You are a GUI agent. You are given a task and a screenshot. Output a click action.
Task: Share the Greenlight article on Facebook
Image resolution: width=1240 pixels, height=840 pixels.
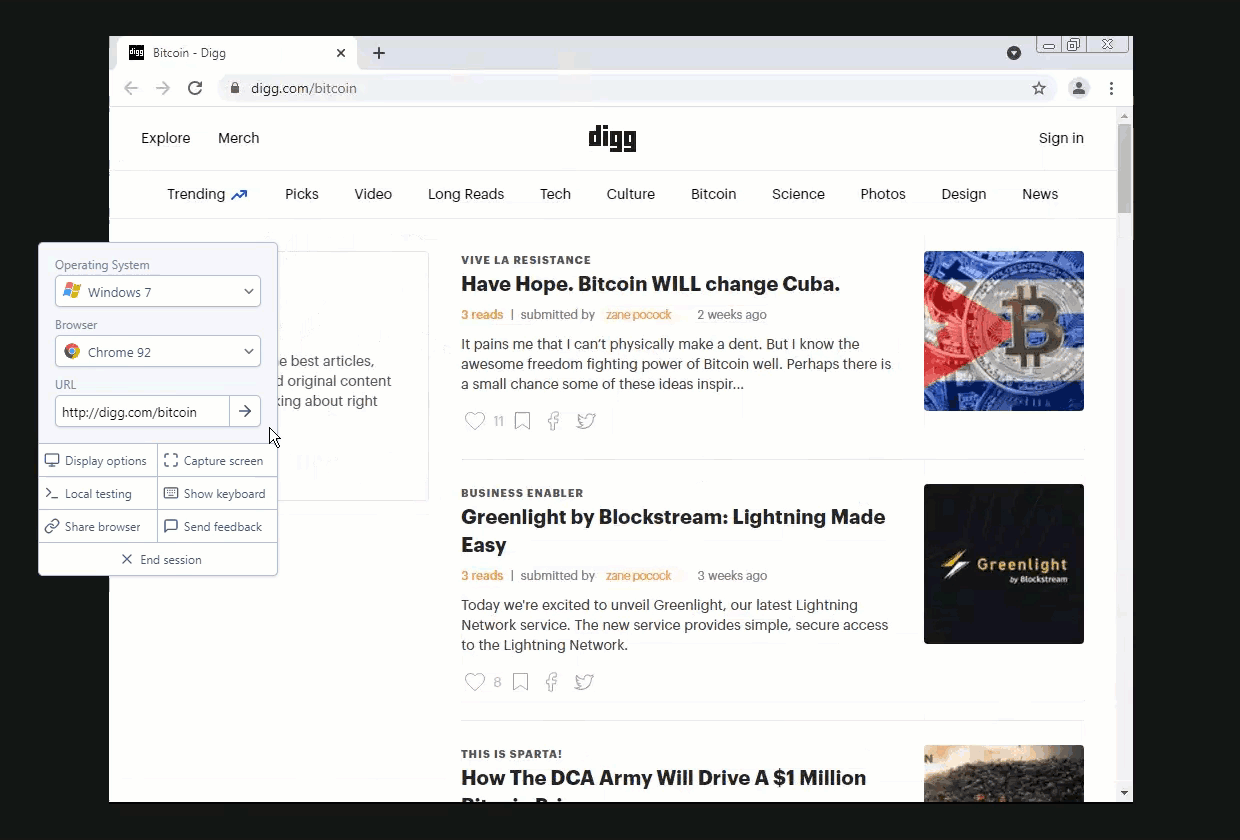click(551, 682)
